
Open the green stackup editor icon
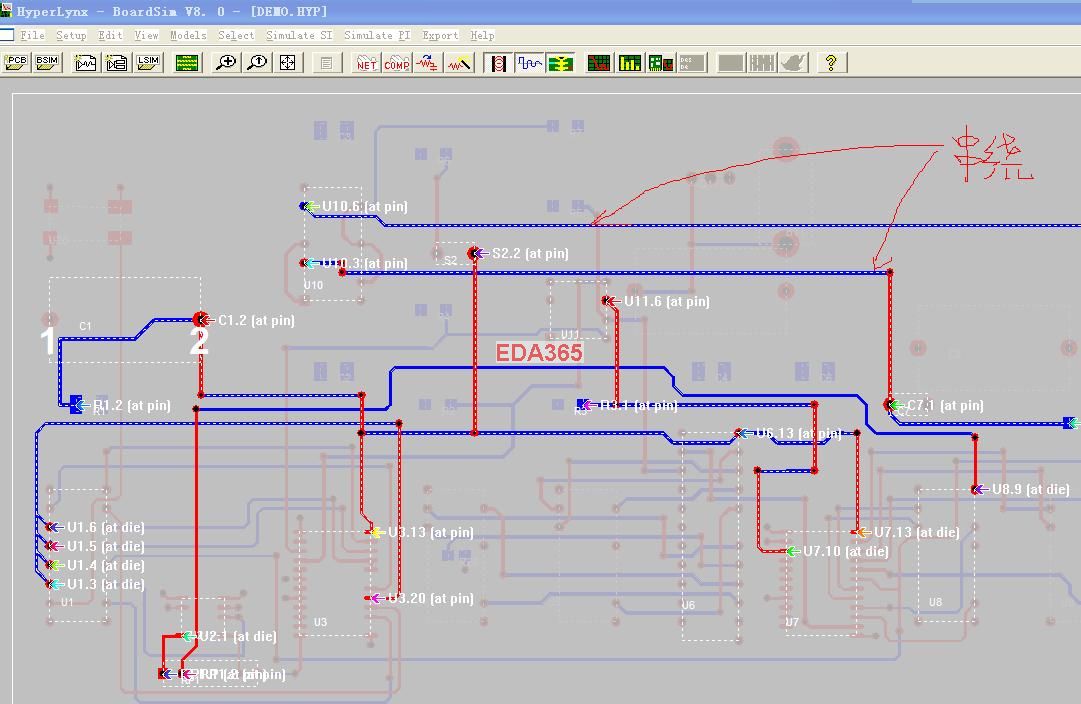(x=187, y=63)
